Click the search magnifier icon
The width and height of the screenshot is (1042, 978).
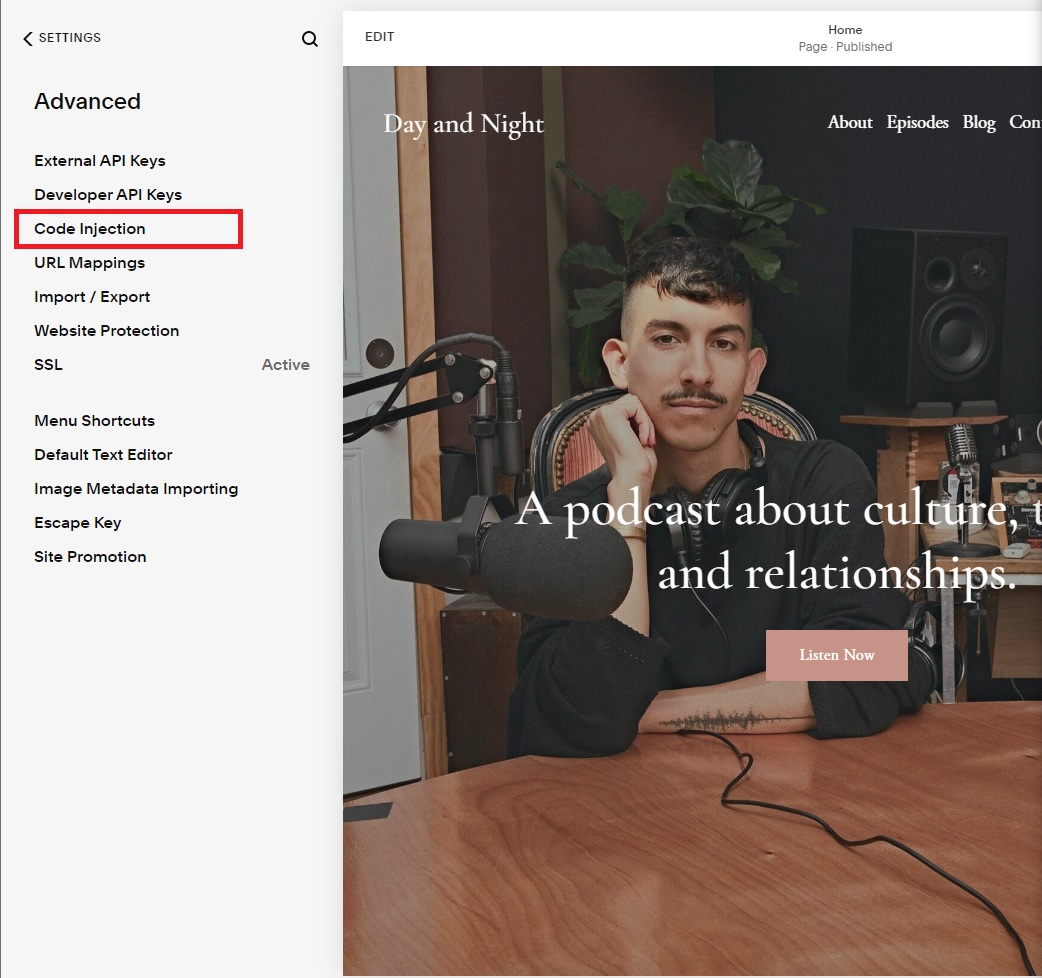click(310, 39)
